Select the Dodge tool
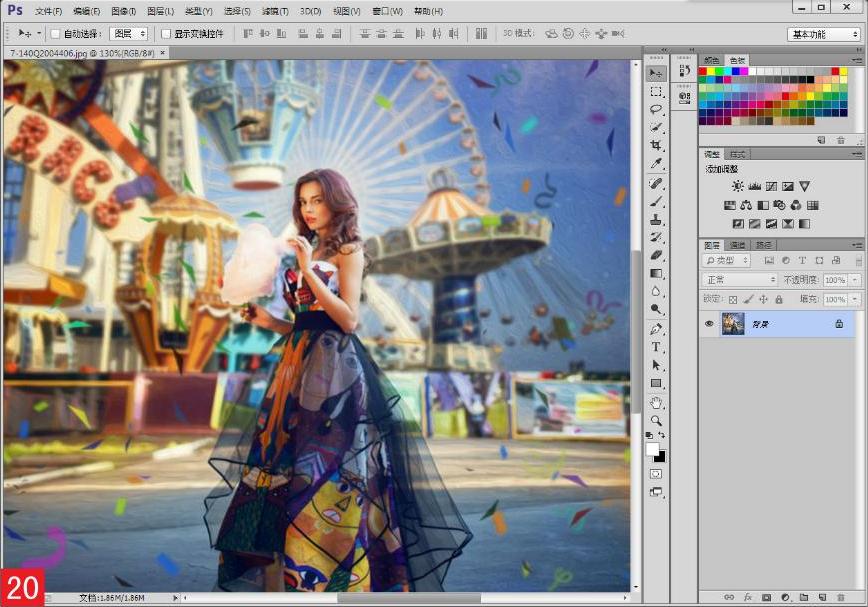Image resolution: width=868 pixels, height=607 pixels. point(656,309)
